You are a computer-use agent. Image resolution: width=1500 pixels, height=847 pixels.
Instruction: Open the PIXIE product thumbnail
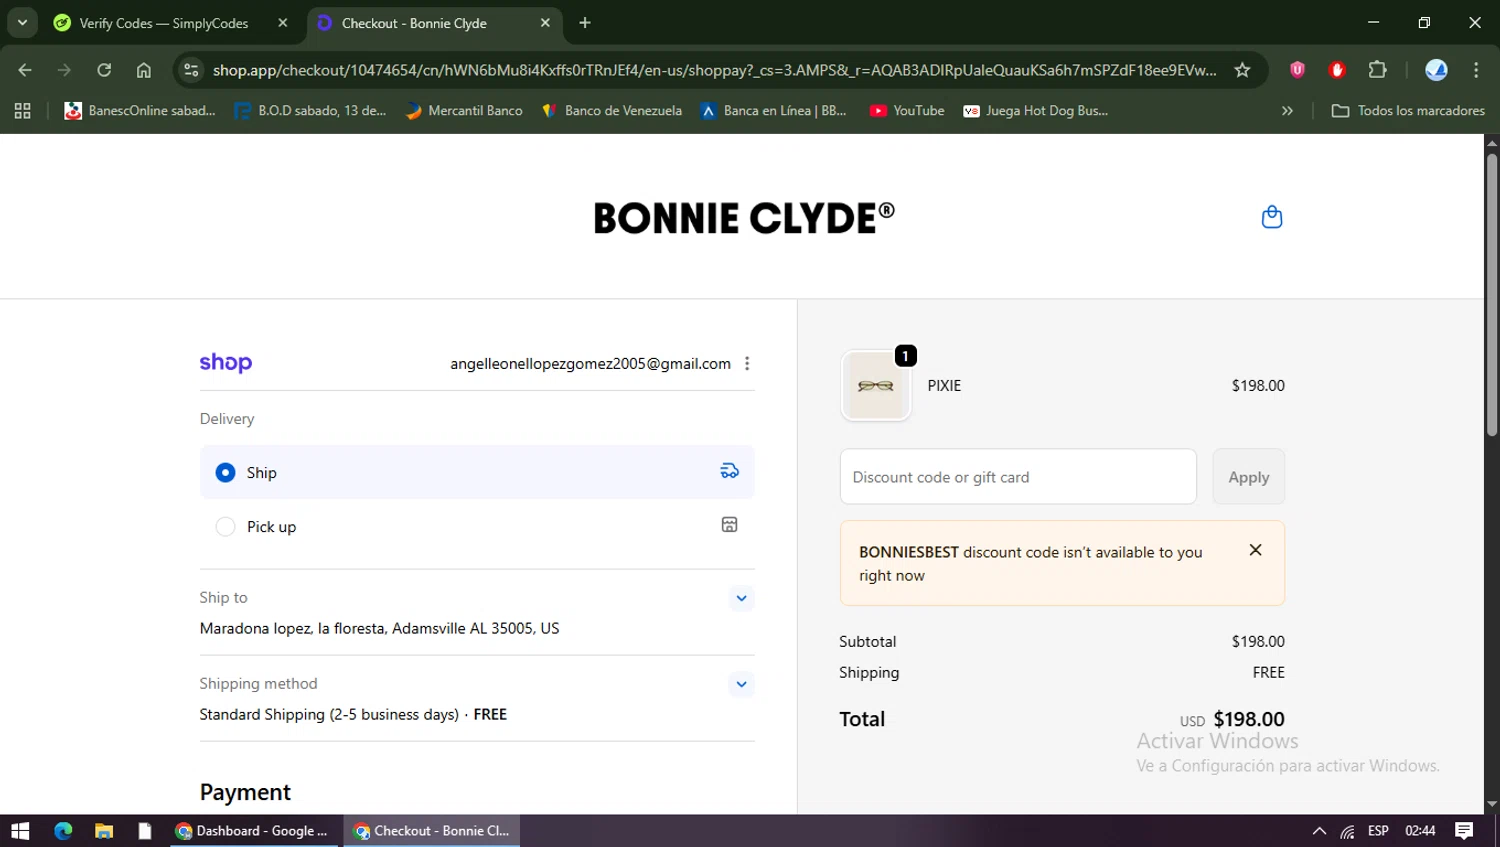click(876, 386)
